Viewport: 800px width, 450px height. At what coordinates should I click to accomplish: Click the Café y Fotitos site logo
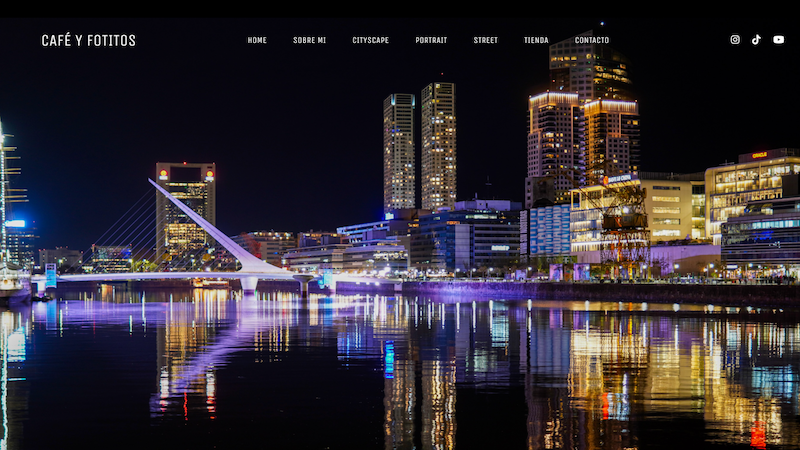(88, 40)
